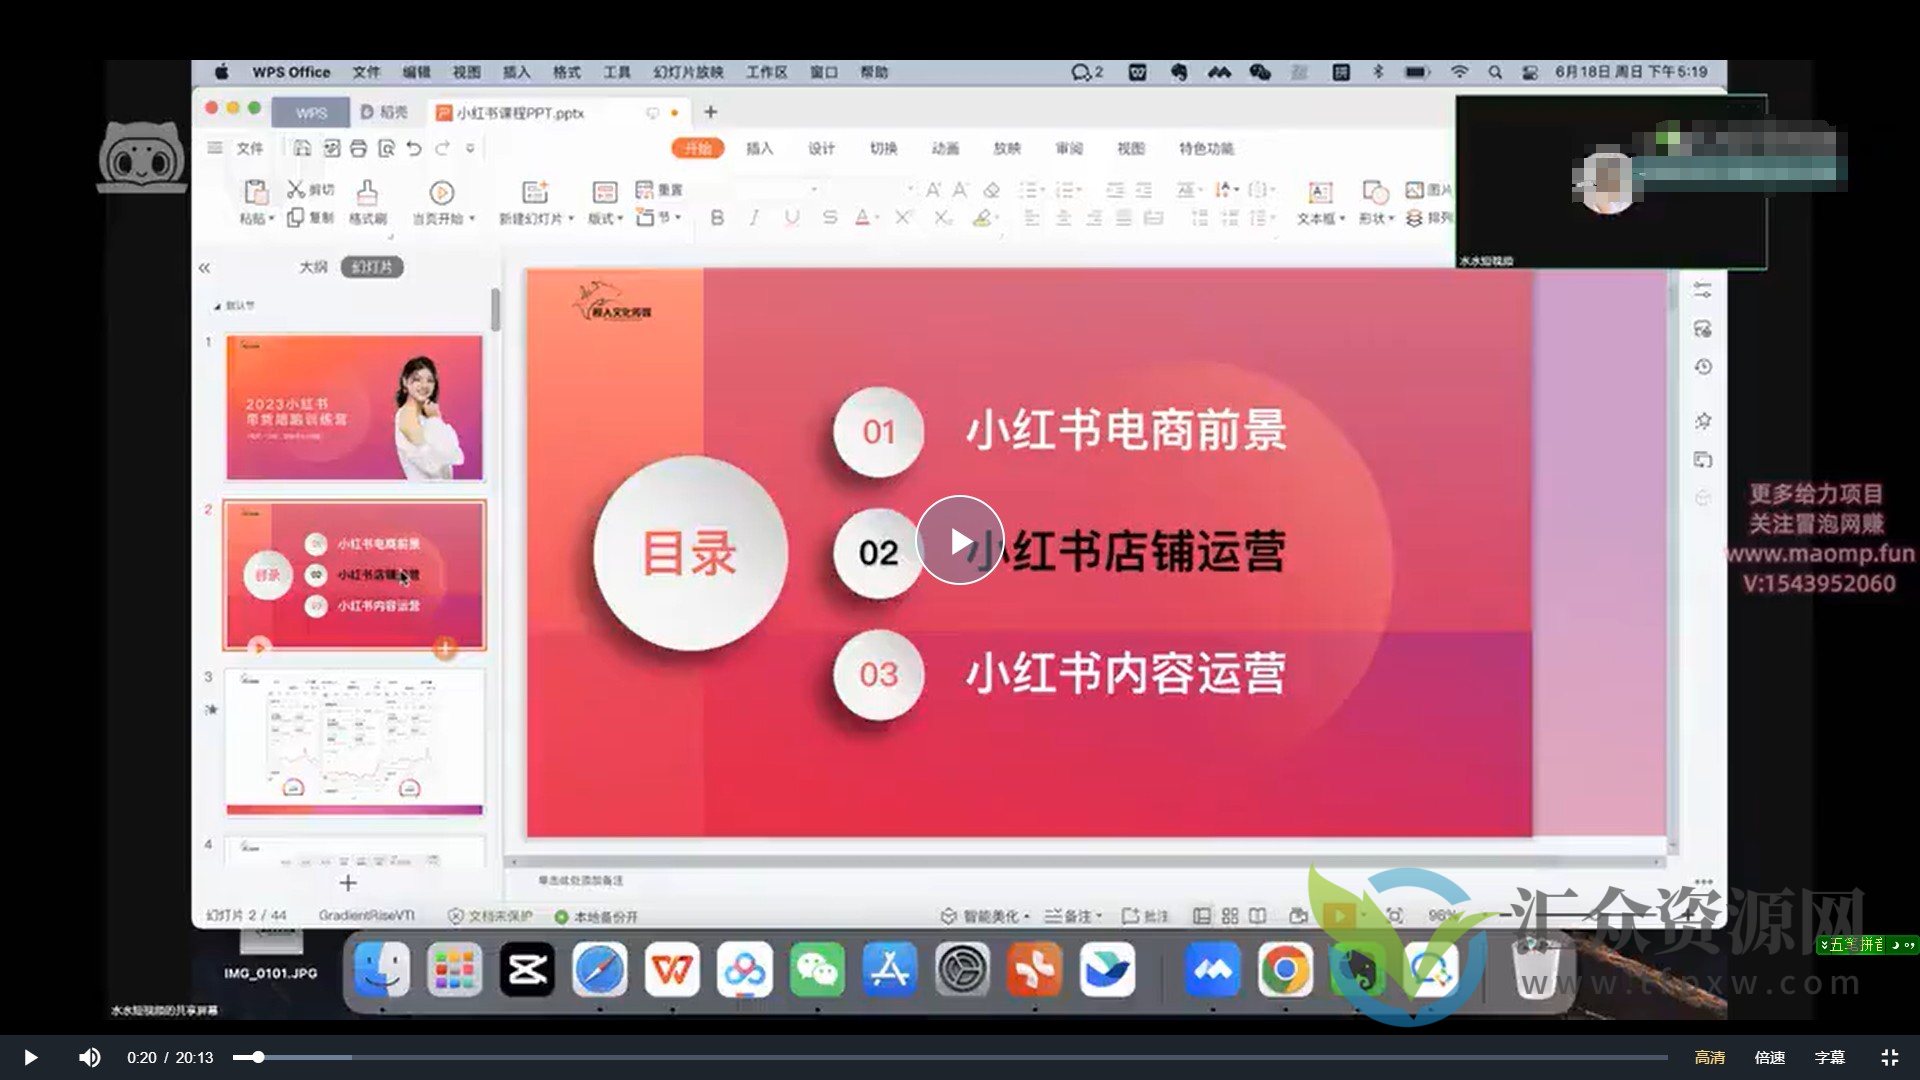Switch to the 插入 ribbon tab
1920x1080 pixels.
pos(760,148)
